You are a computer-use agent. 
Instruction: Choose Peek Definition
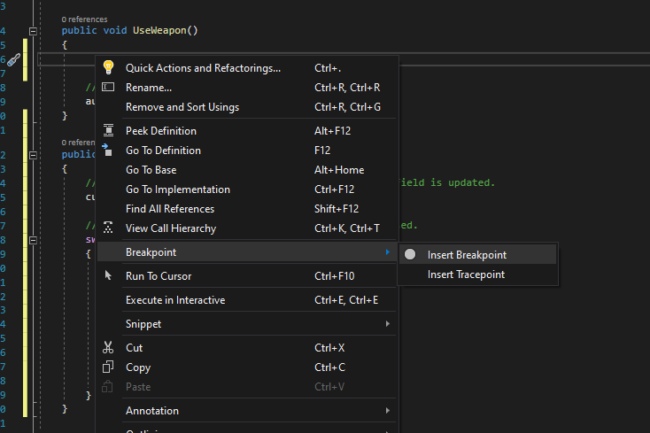pos(247,131)
